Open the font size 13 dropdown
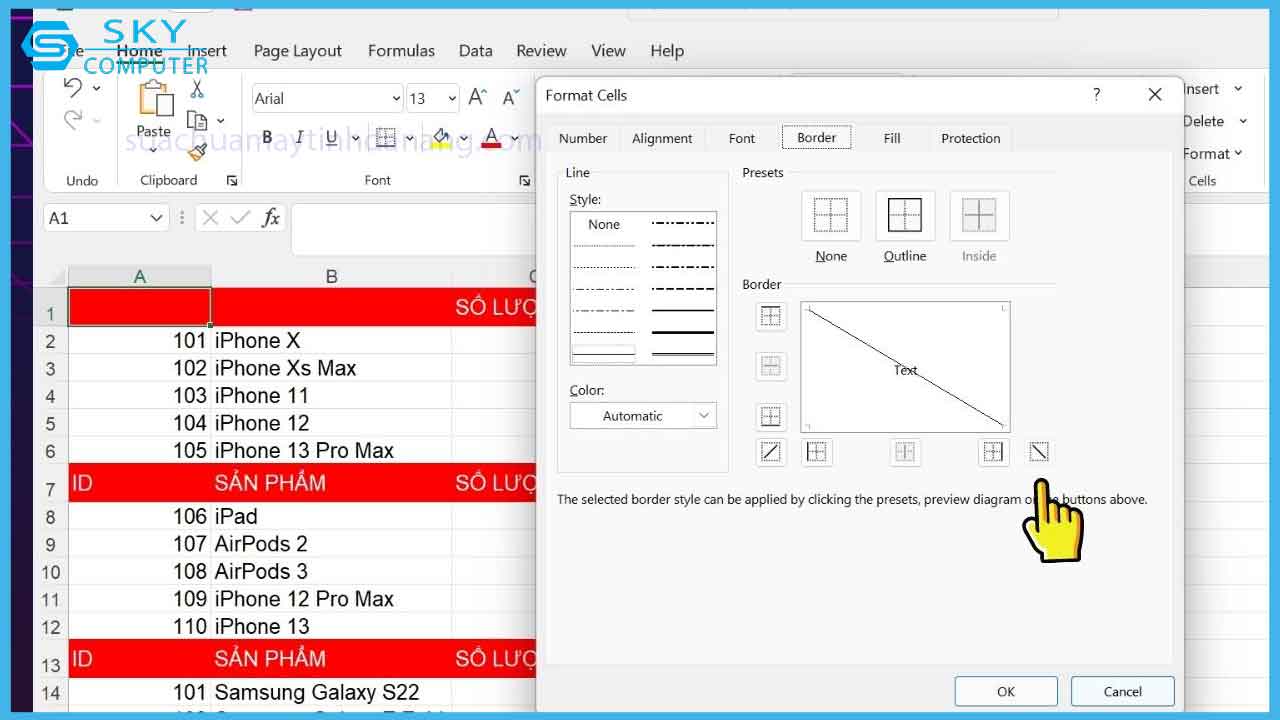1280x720 pixels. (451, 98)
